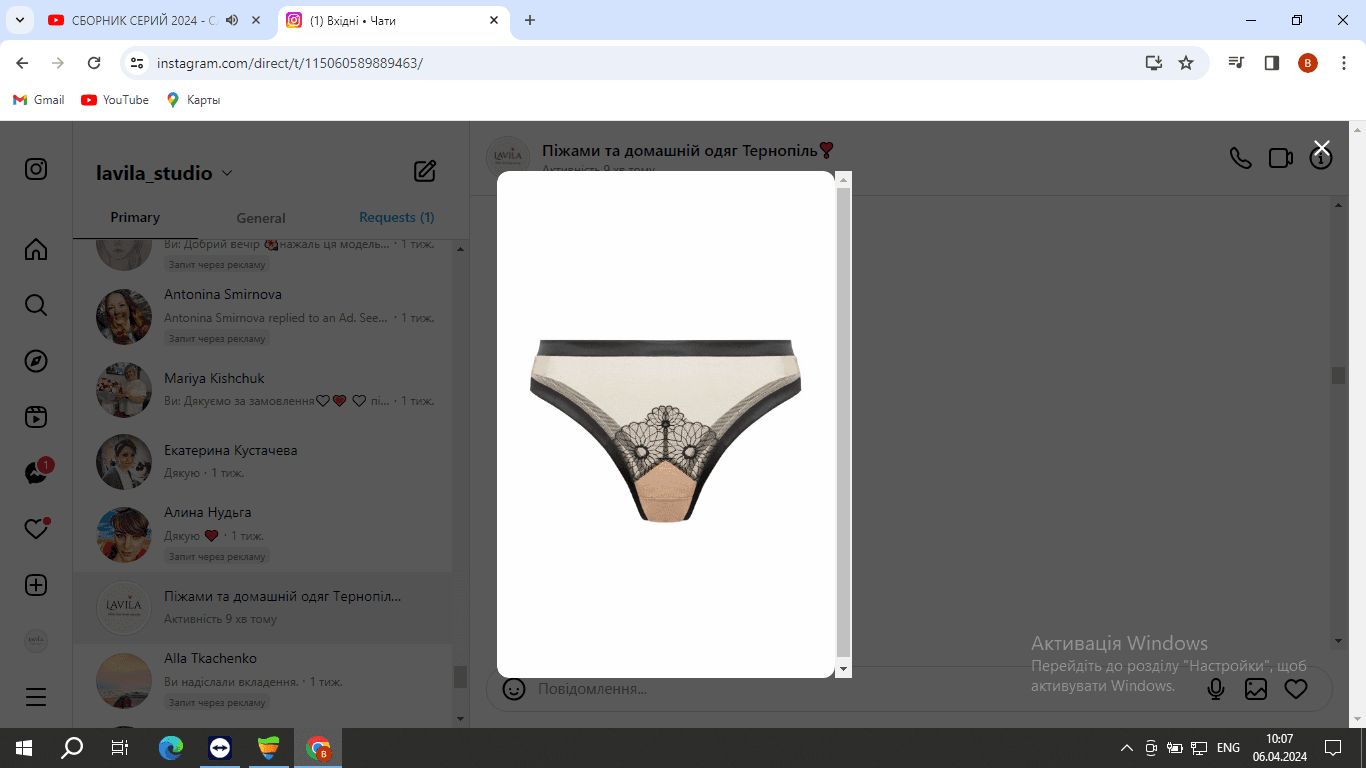Image resolution: width=1366 pixels, height=768 pixels.
Task: Attach a photo with image icon
Action: point(1256,689)
